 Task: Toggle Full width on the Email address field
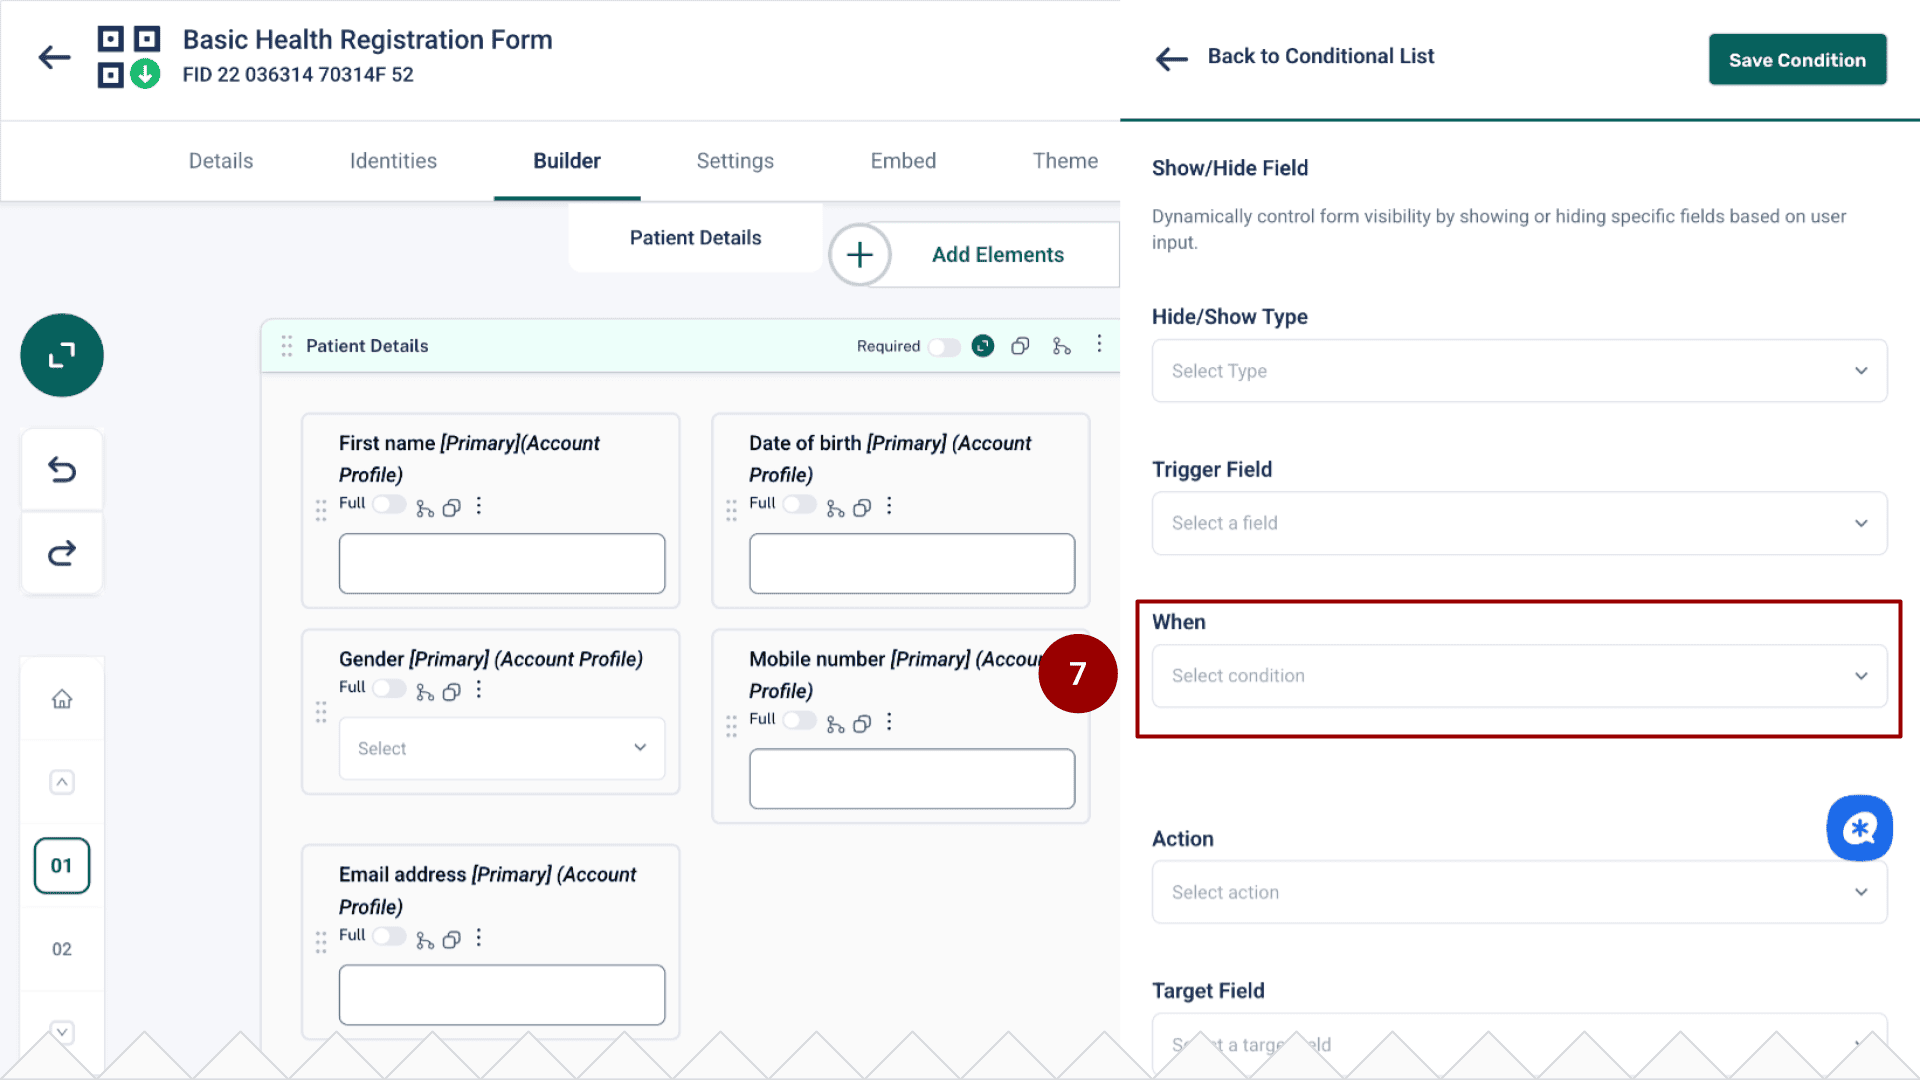point(389,936)
